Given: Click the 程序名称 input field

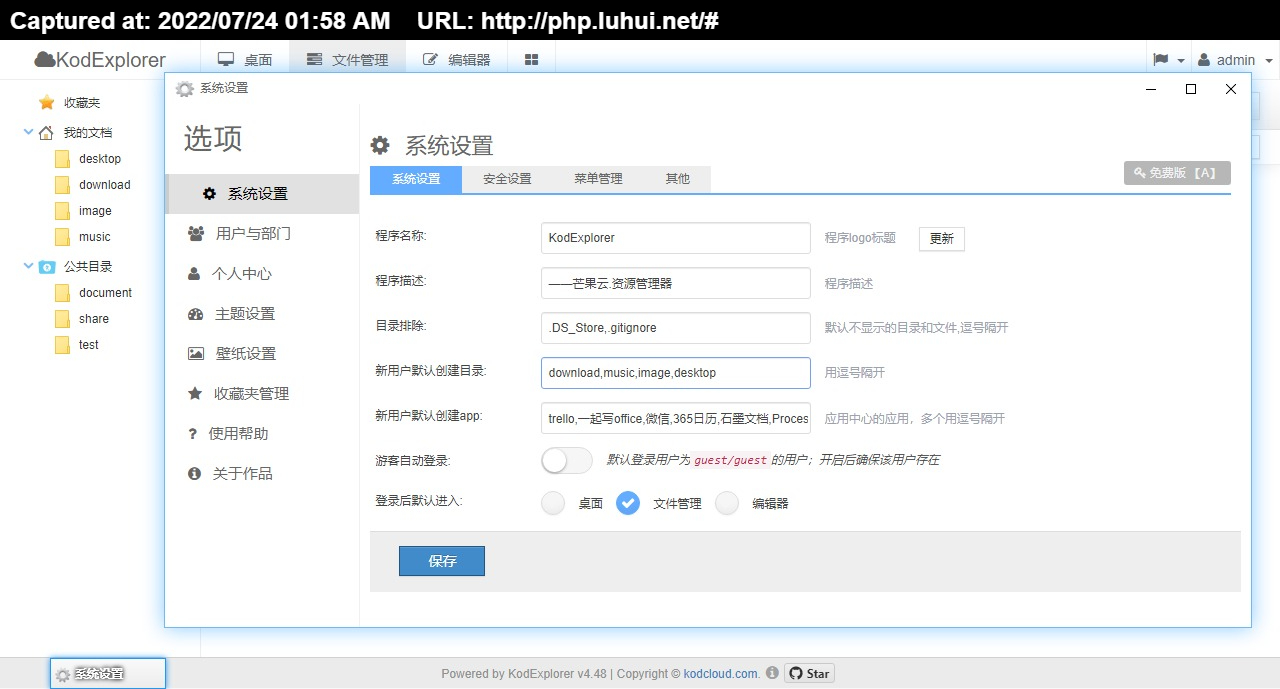Looking at the screenshot, I should pyautogui.click(x=676, y=238).
